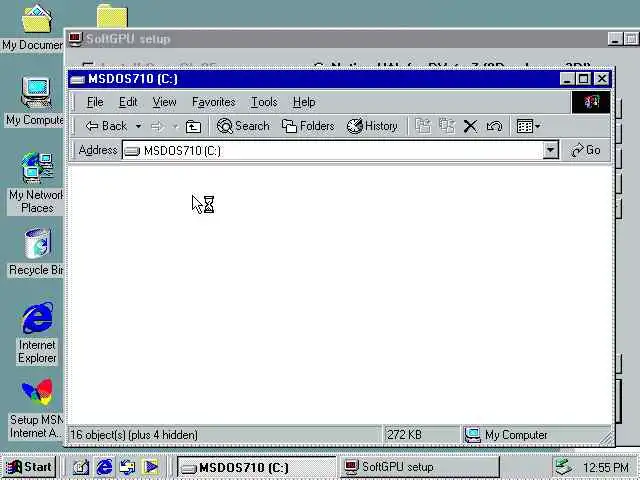
Task: Click the Windows flag throbber logo
Action: (591, 102)
